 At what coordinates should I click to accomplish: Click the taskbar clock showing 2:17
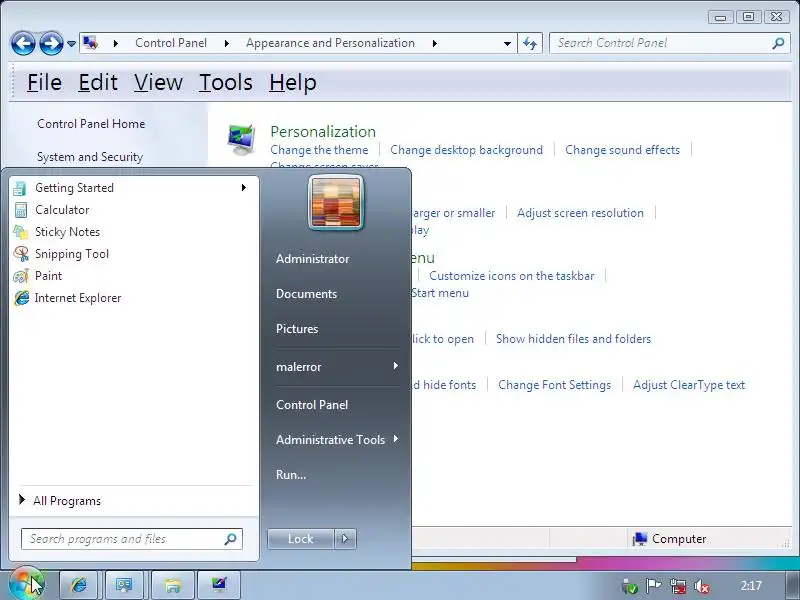[x=751, y=586]
